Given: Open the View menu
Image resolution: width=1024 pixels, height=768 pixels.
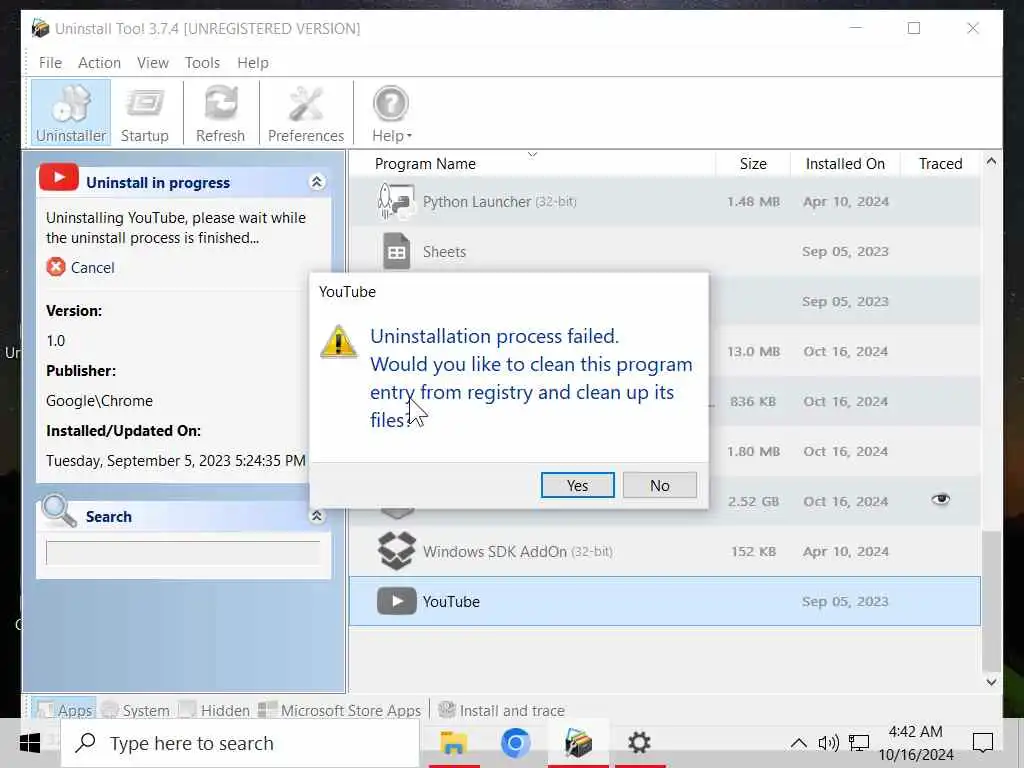Looking at the screenshot, I should [x=153, y=63].
